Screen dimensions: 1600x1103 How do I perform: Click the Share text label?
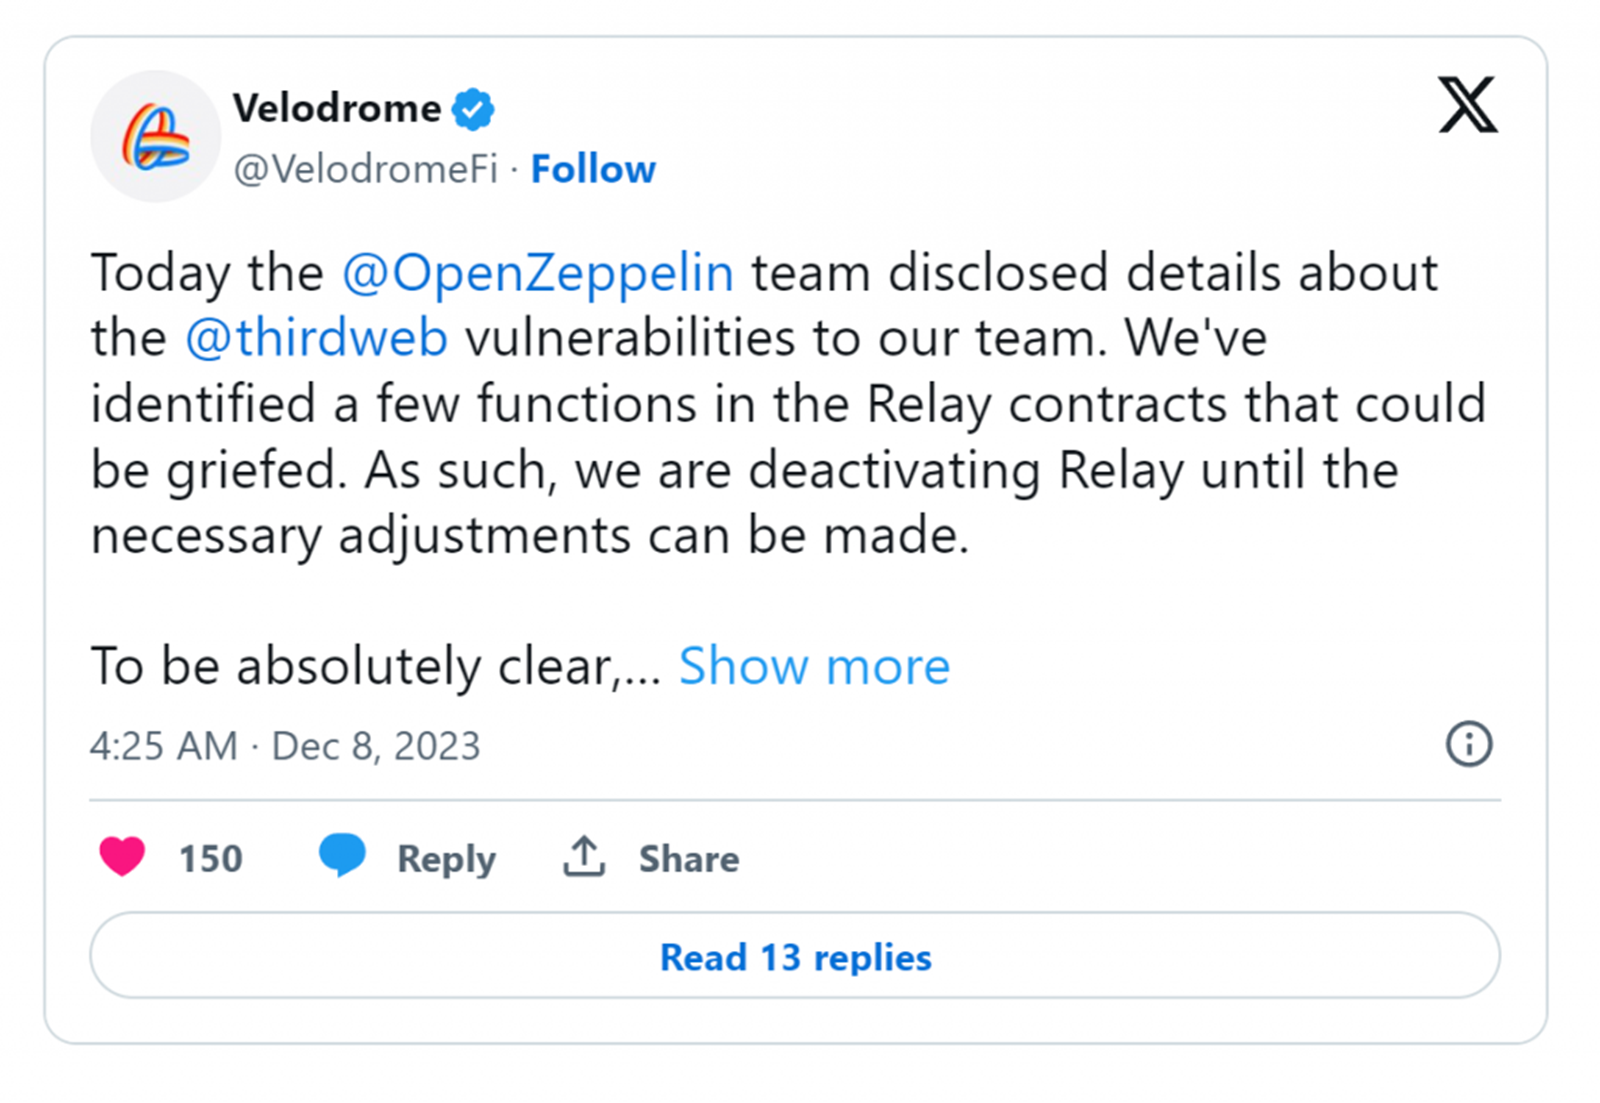[x=689, y=858]
